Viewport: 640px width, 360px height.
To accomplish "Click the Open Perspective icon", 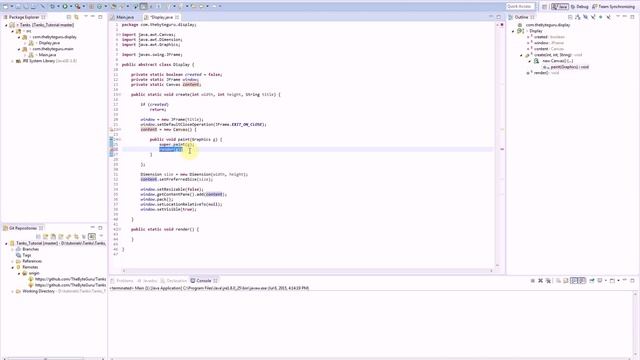I will tap(544, 7).
